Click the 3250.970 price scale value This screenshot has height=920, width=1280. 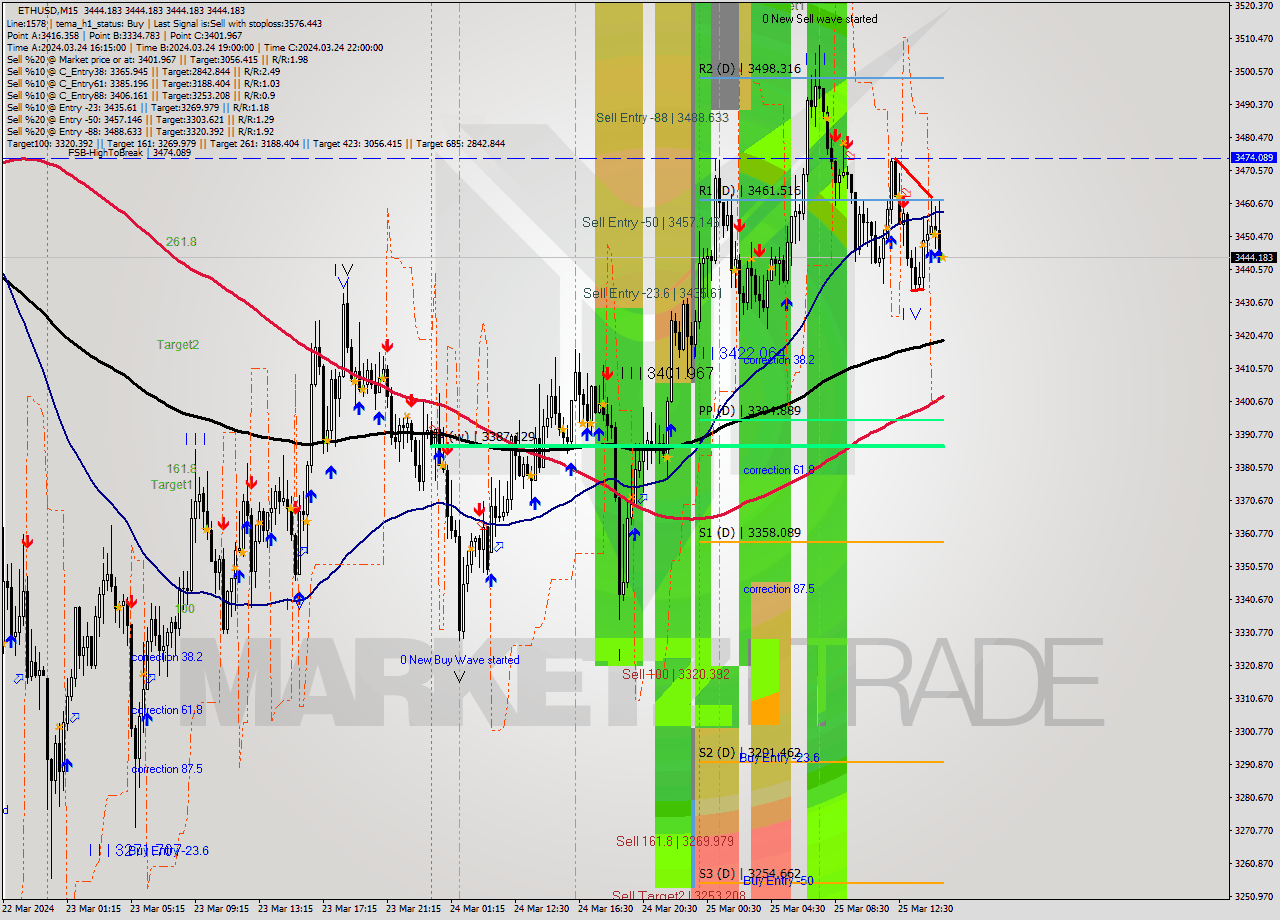tap(1253, 896)
